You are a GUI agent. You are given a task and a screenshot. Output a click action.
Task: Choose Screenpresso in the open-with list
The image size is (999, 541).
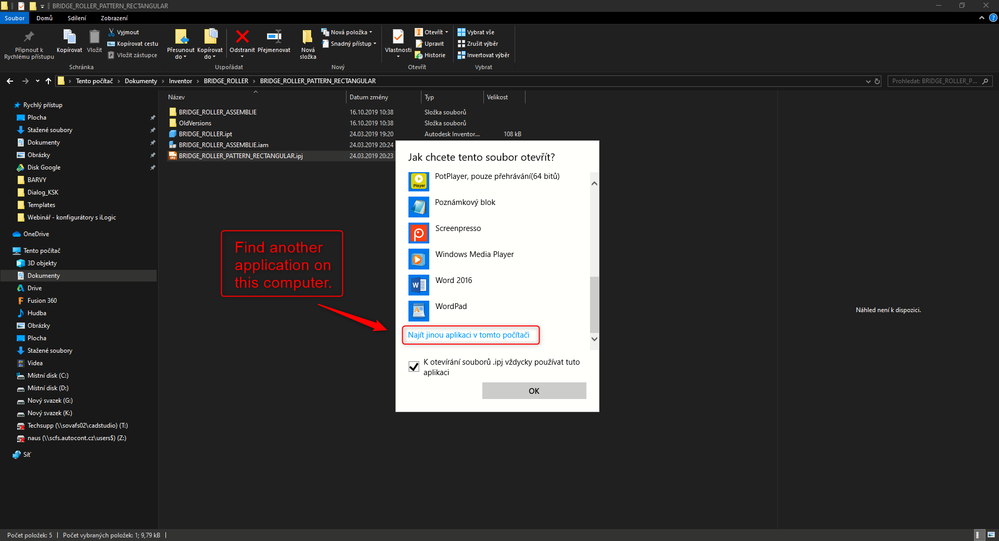[x=497, y=233]
